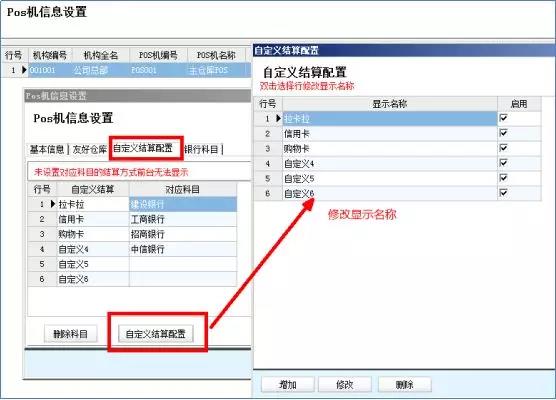556x400 pixels.
Task: Switch to the 基本信息 tab
Action: coord(47,150)
